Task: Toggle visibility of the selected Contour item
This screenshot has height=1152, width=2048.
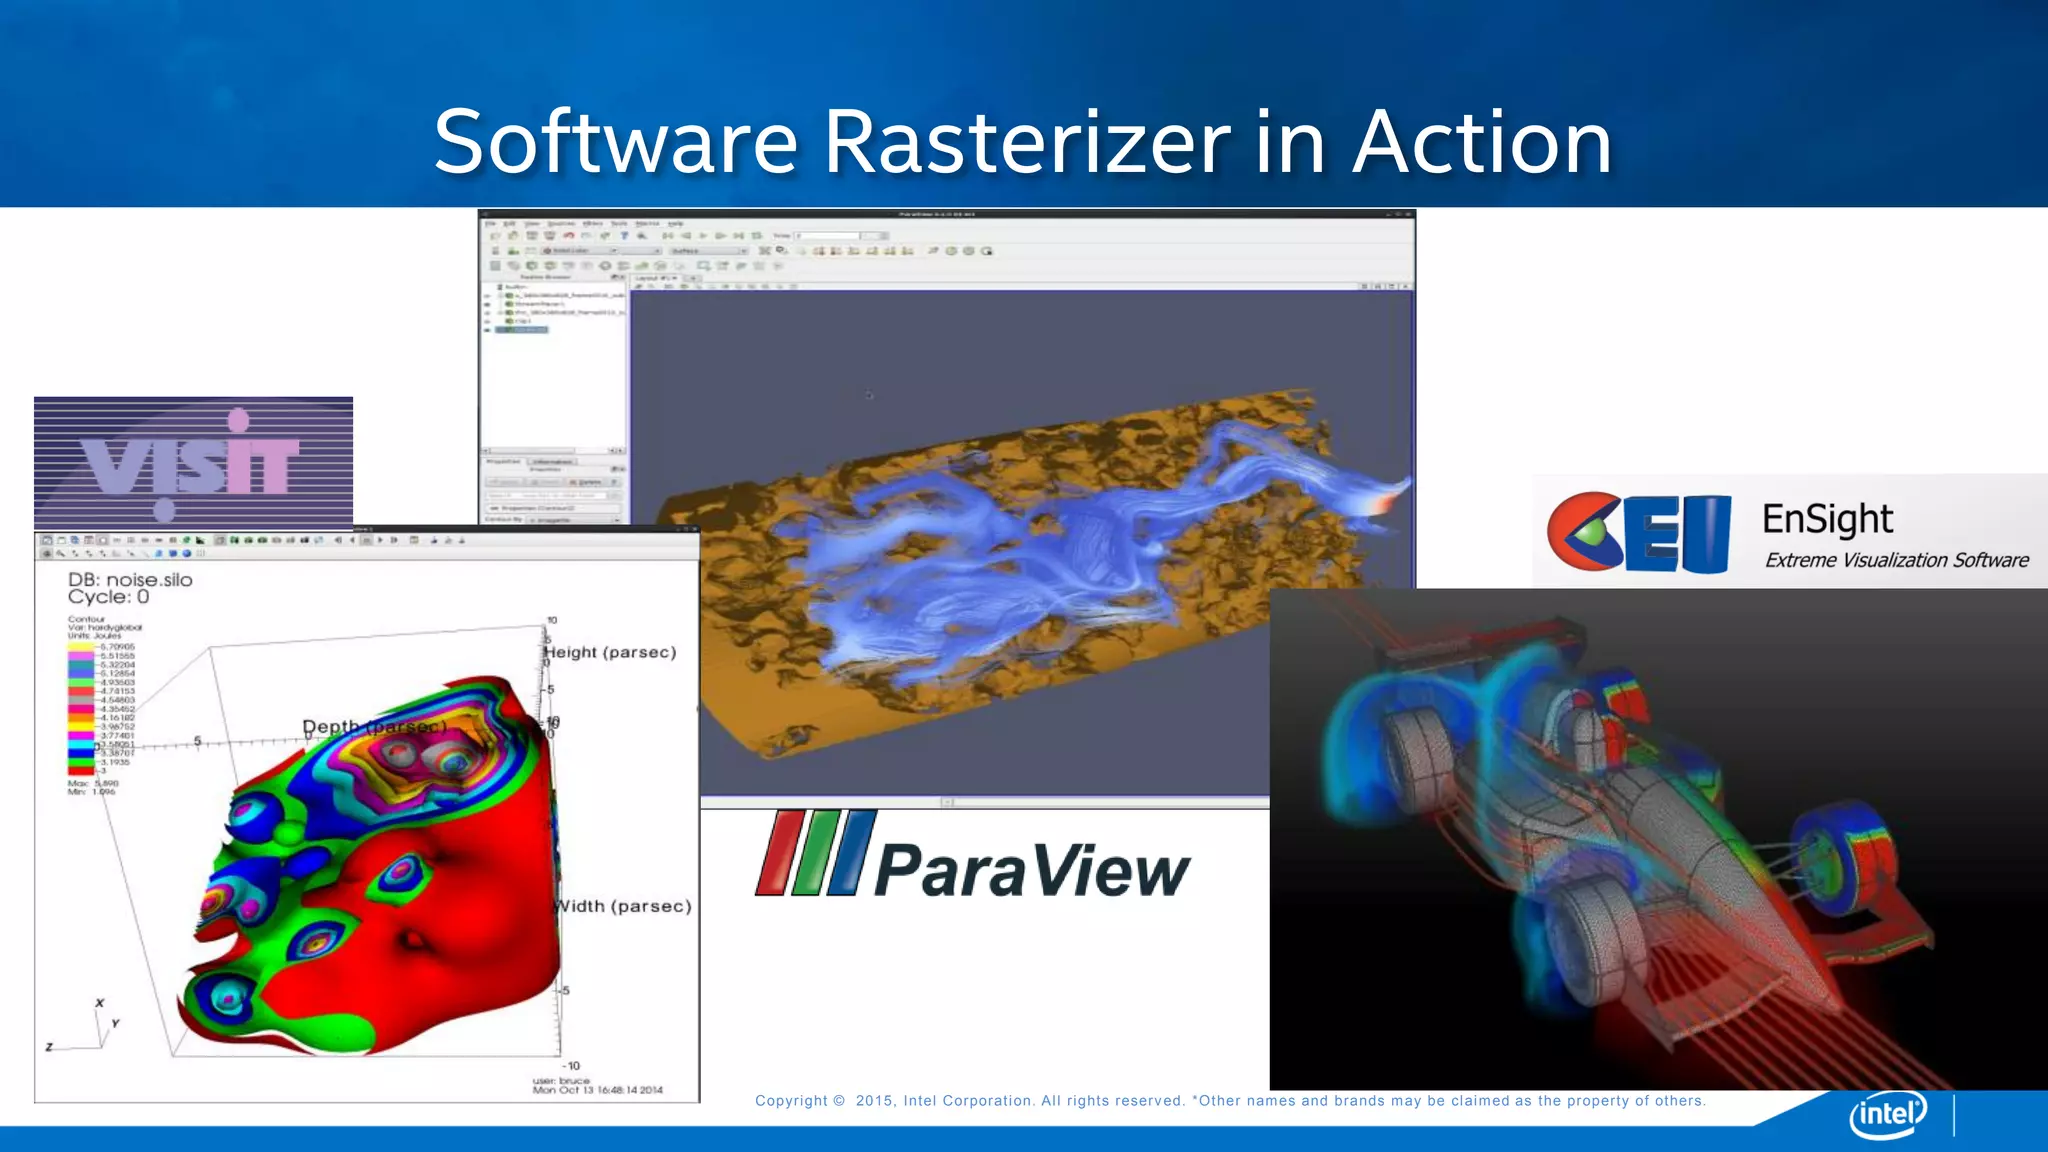Action: point(487,330)
